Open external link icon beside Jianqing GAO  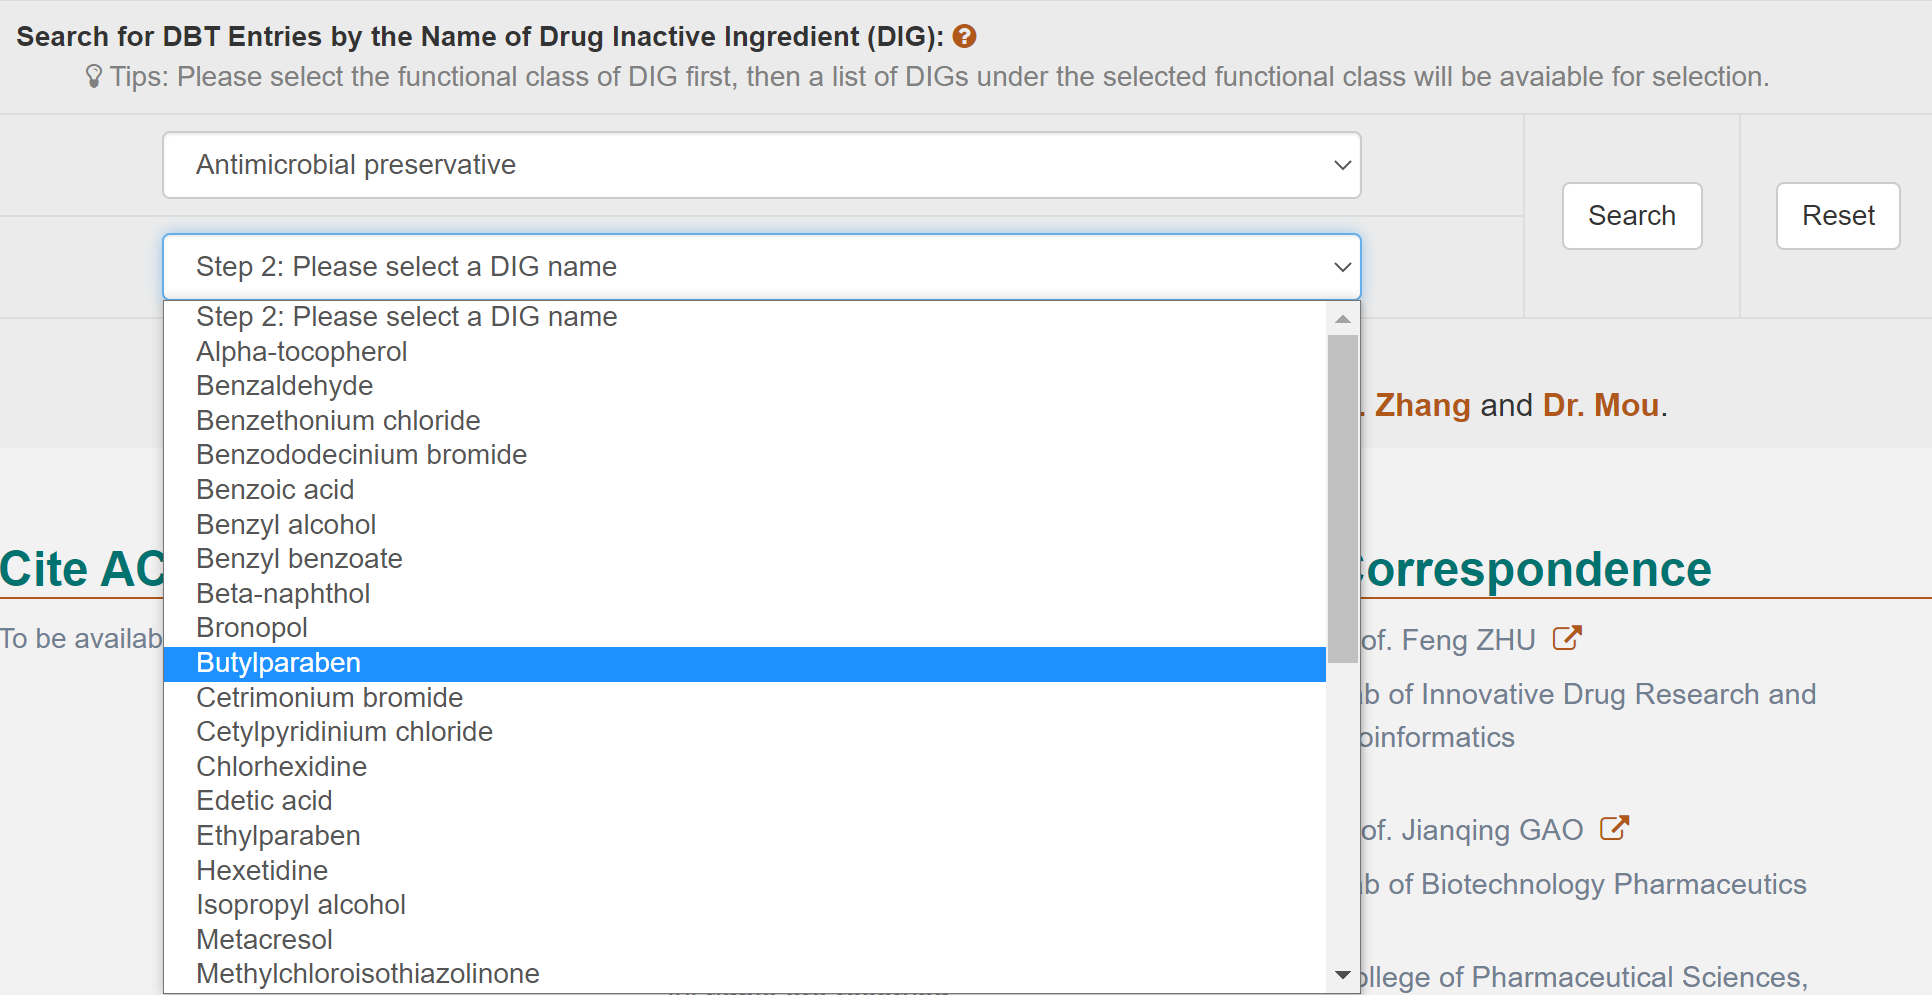(x=1614, y=828)
